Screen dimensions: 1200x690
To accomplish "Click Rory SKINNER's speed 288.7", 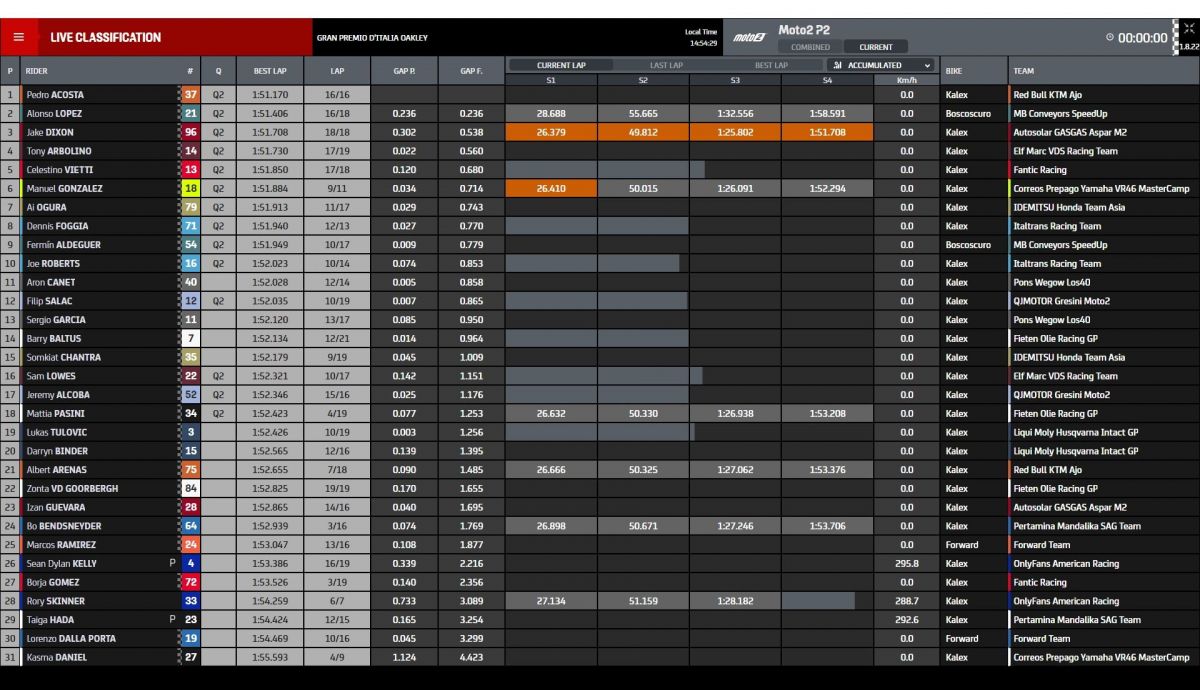I will click(x=906, y=601).
